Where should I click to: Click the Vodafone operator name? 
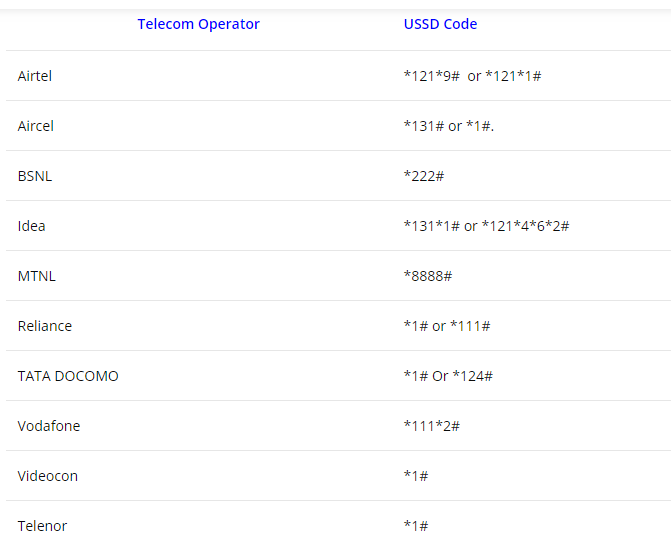pyautogui.click(x=49, y=426)
